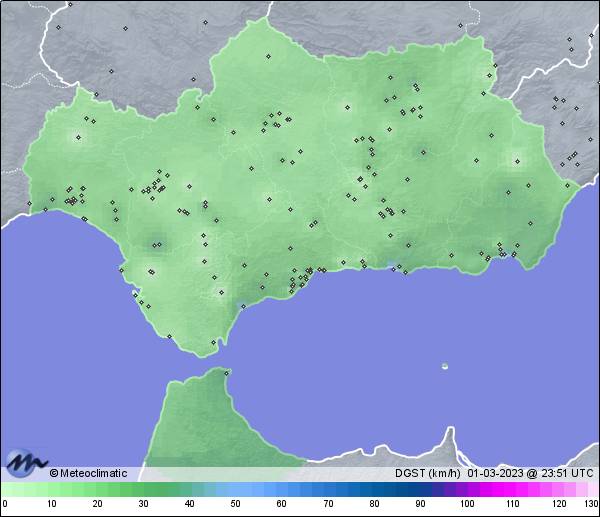This screenshot has width=600, height=517.
Task: Click the Alborán island station marker in the sea
Action: 444,366
